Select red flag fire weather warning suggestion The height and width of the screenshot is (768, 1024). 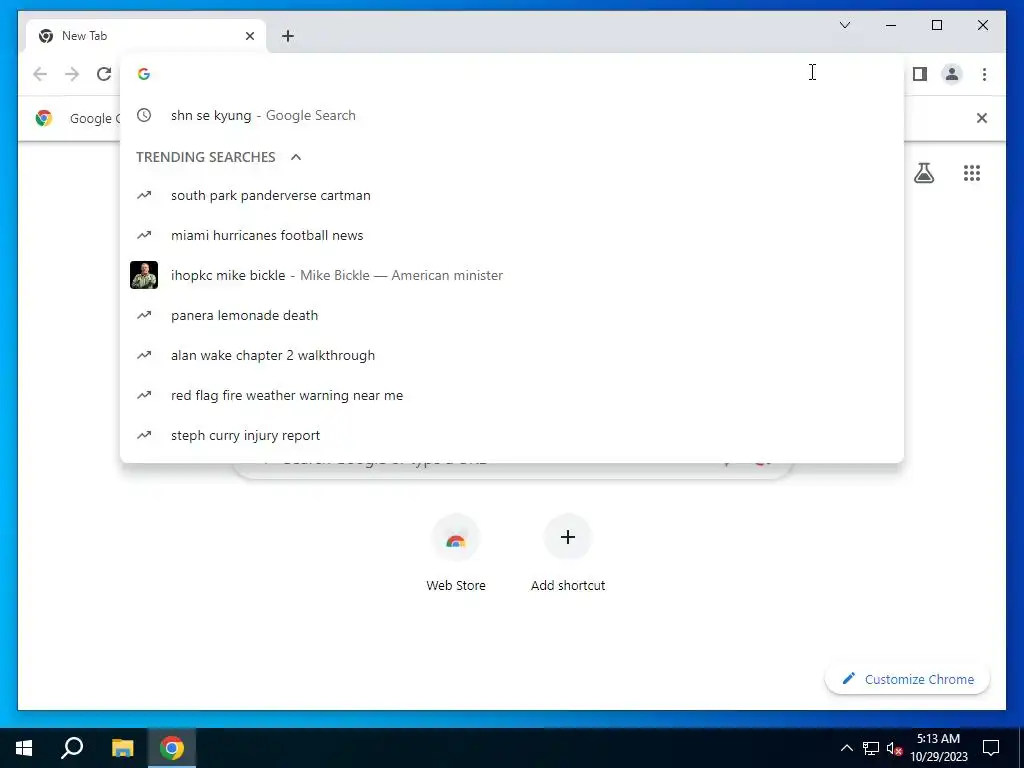(512, 395)
